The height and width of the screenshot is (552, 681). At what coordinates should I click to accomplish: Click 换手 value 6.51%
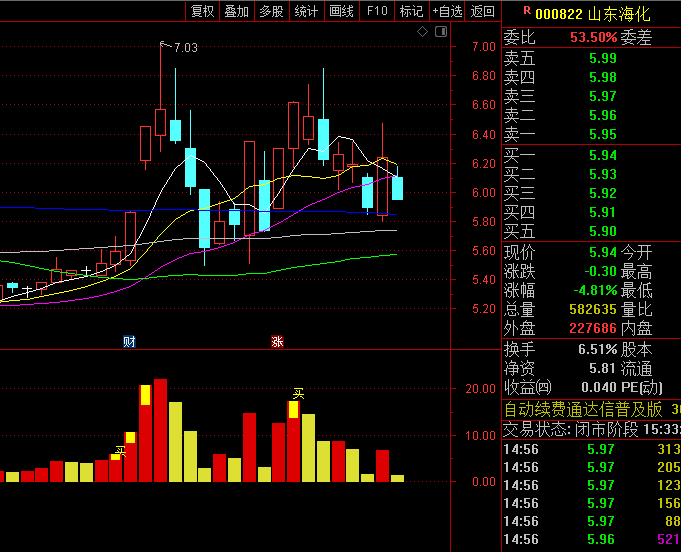[598, 349]
